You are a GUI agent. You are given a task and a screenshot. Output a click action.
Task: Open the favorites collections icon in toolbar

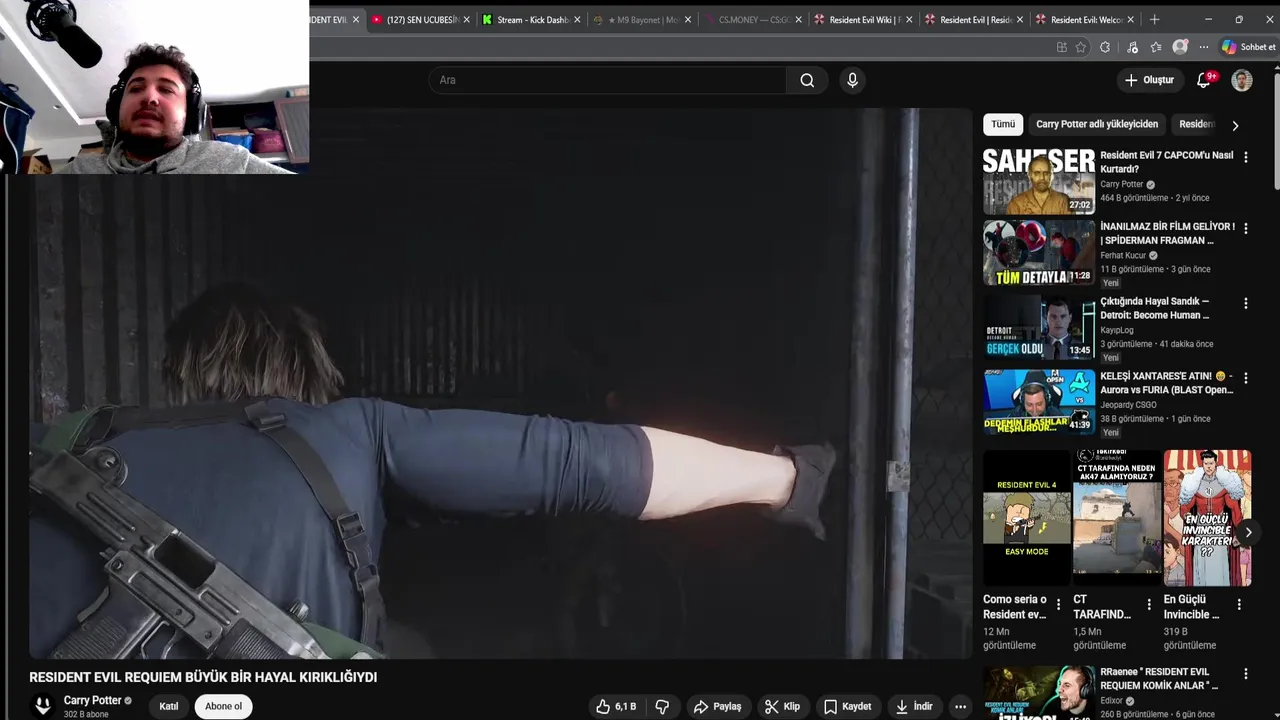(1156, 47)
